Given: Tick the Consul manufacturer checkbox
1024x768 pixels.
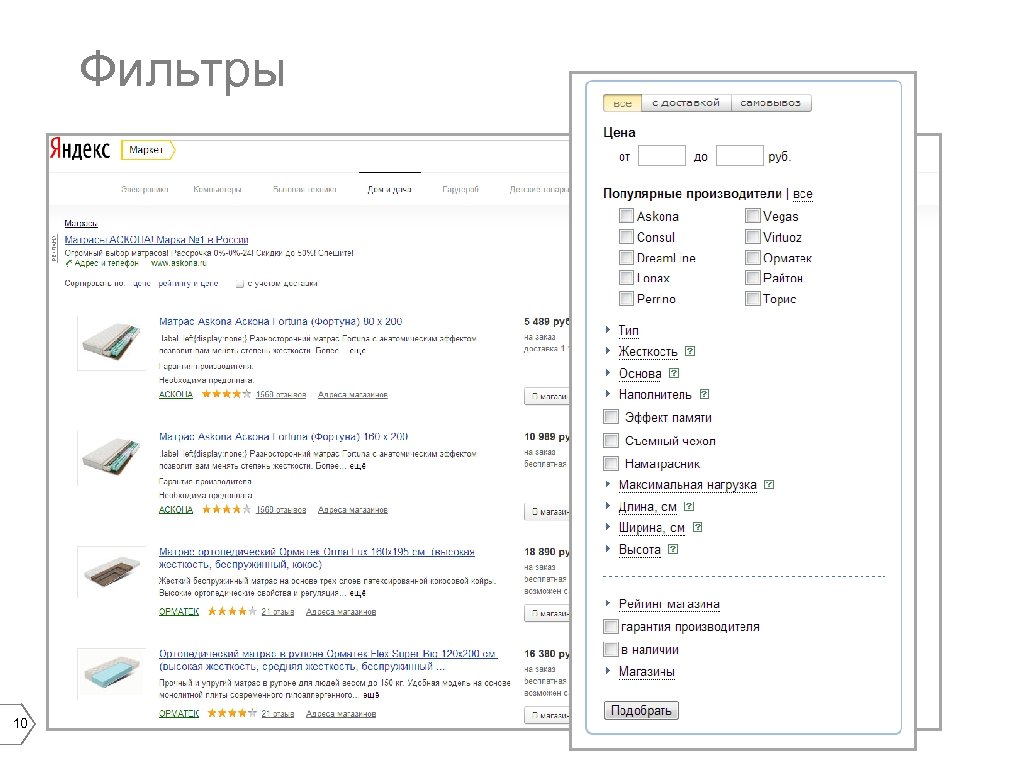Looking at the screenshot, I should click(x=626, y=236).
